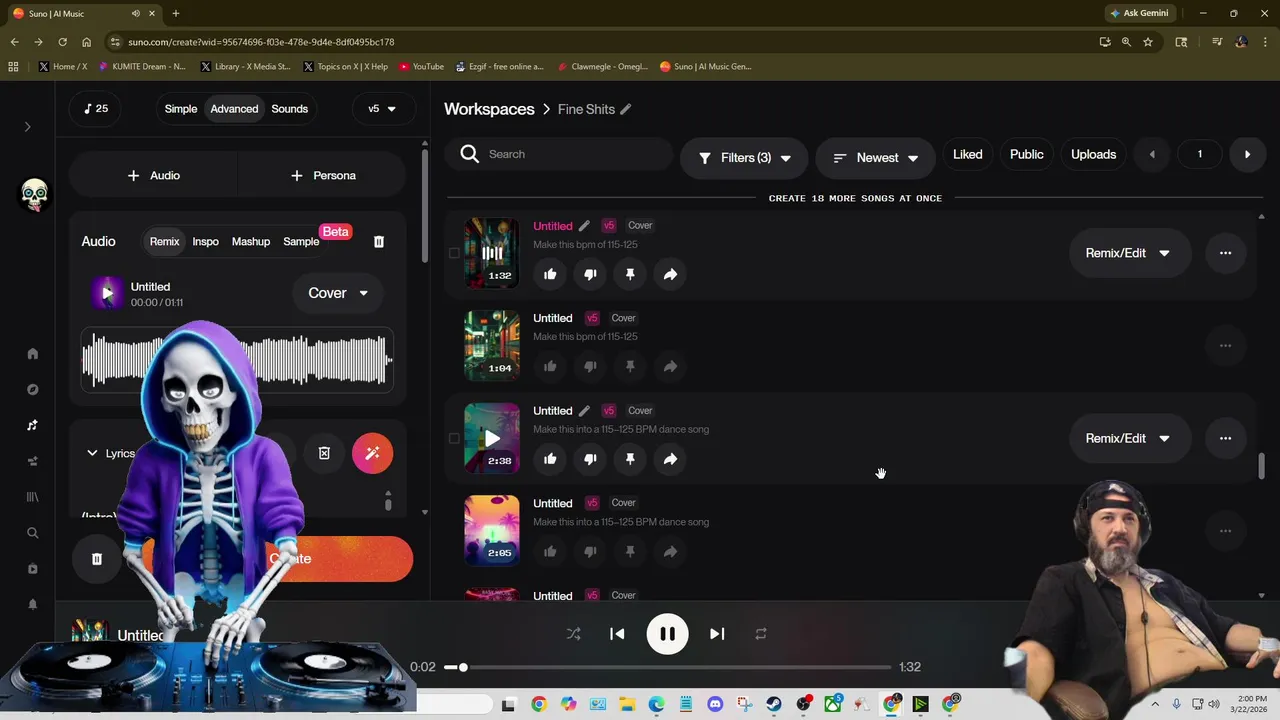Select the Sample audio tab
The height and width of the screenshot is (720, 1280).
pyautogui.click(x=301, y=242)
